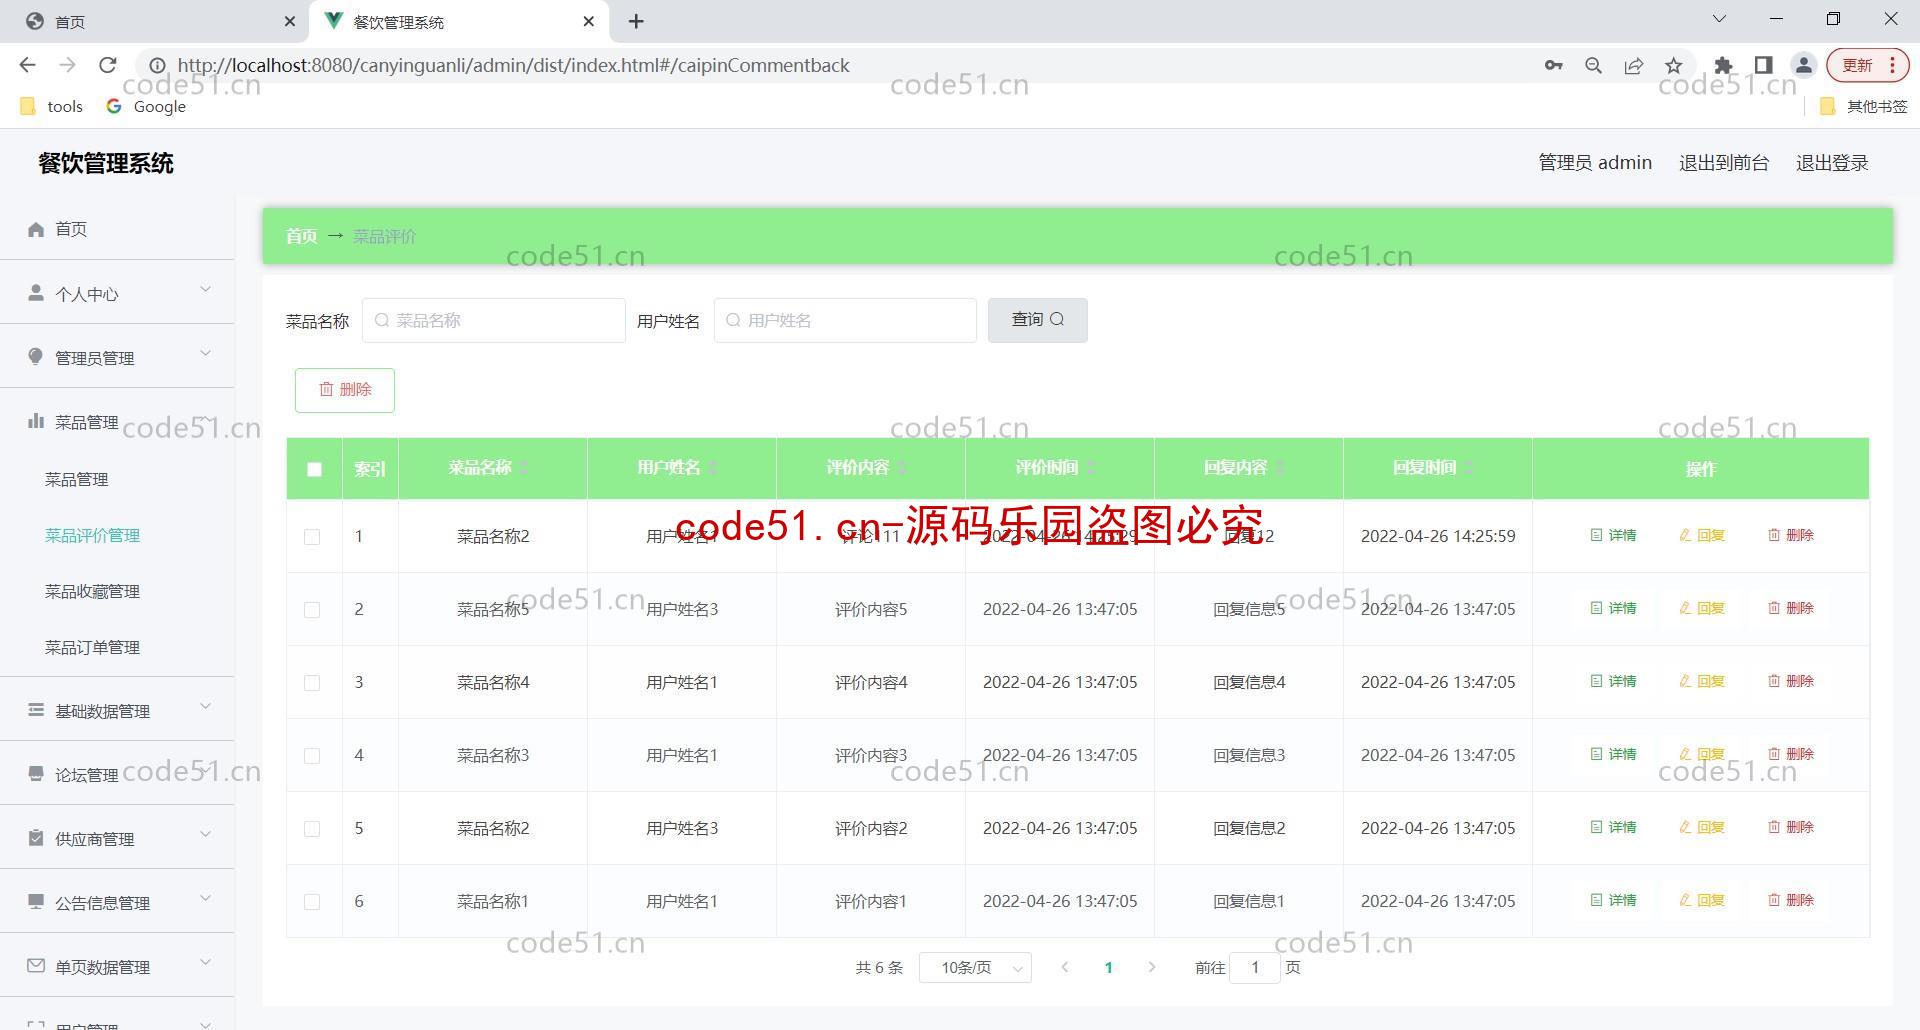
Task: Sort by the 用户姓名 column sort arrows
Action: [712, 468]
